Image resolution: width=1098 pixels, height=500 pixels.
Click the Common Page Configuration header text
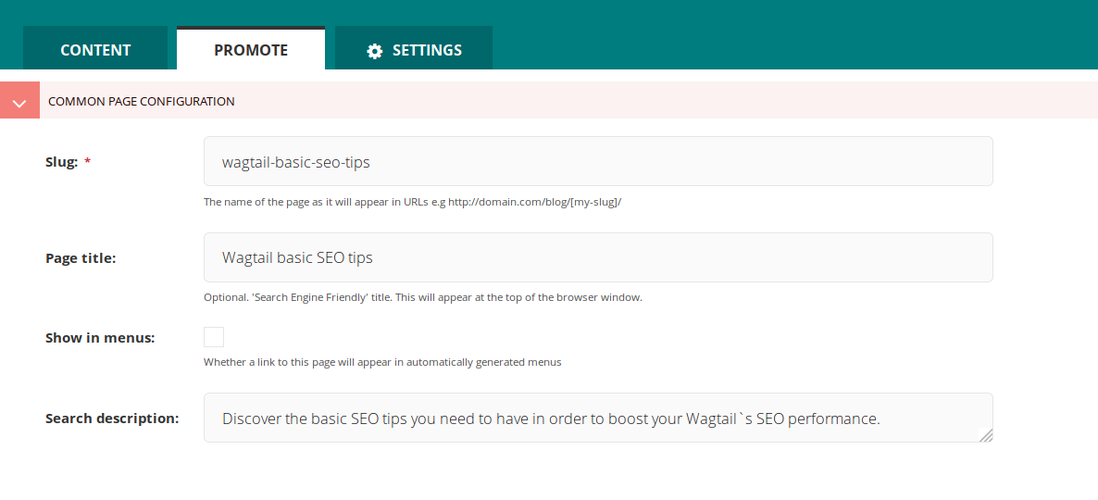pyautogui.click(x=141, y=102)
